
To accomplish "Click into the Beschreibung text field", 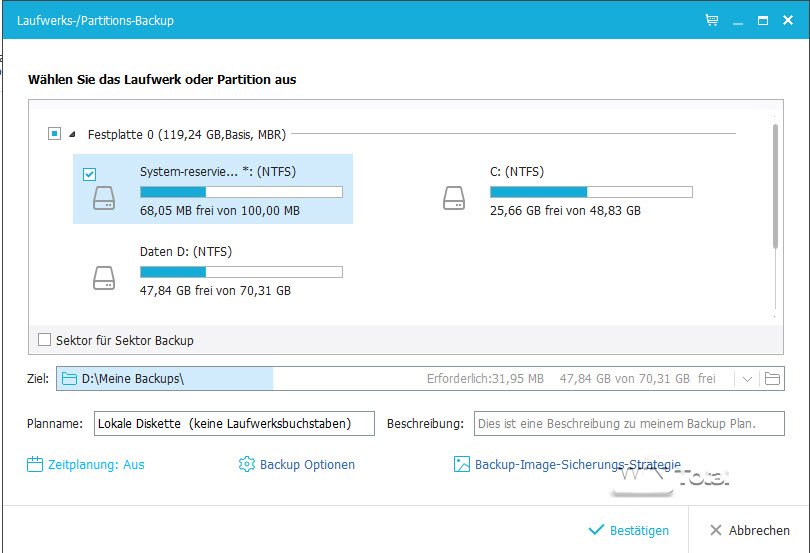I will 628,424.
